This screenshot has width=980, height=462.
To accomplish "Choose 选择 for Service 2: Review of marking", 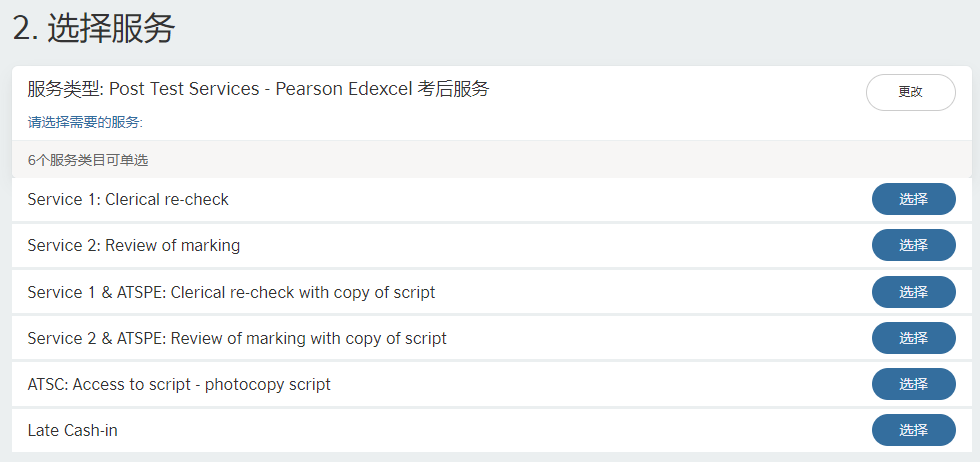I will pyautogui.click(x=914, y=245).
